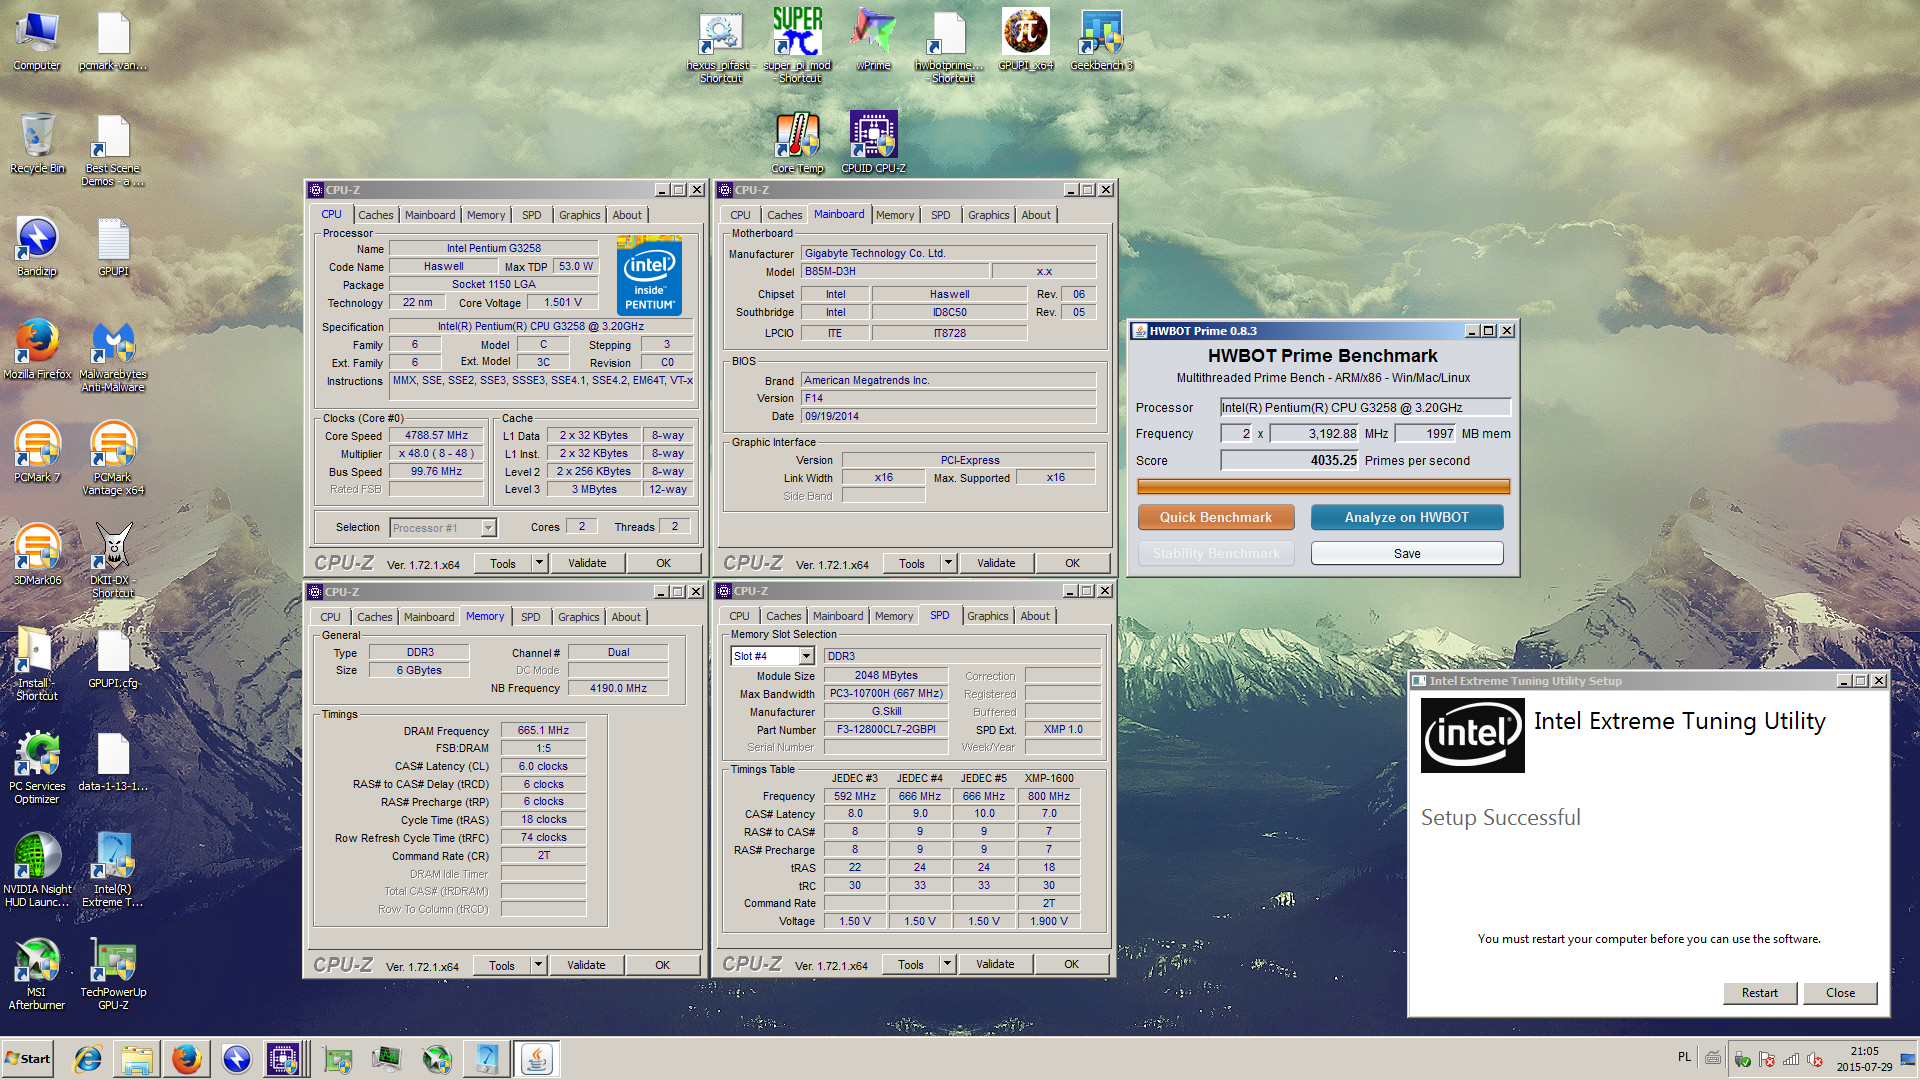Click the HWBOT Prime orange progress bar
This screenshot has height=1080, width=1920.
tap(1323, 487)
